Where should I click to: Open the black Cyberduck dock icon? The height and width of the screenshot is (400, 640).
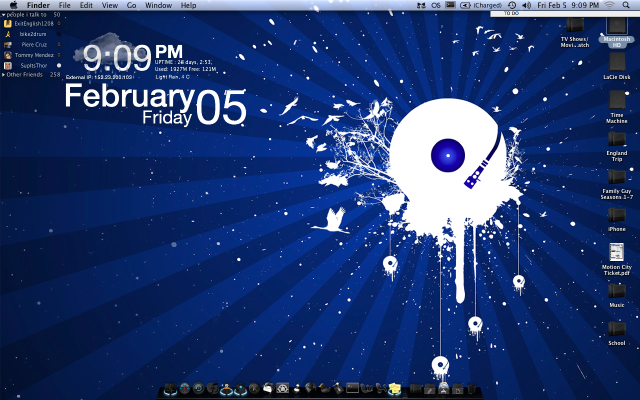pyautogui.click(x=325, y=388)
